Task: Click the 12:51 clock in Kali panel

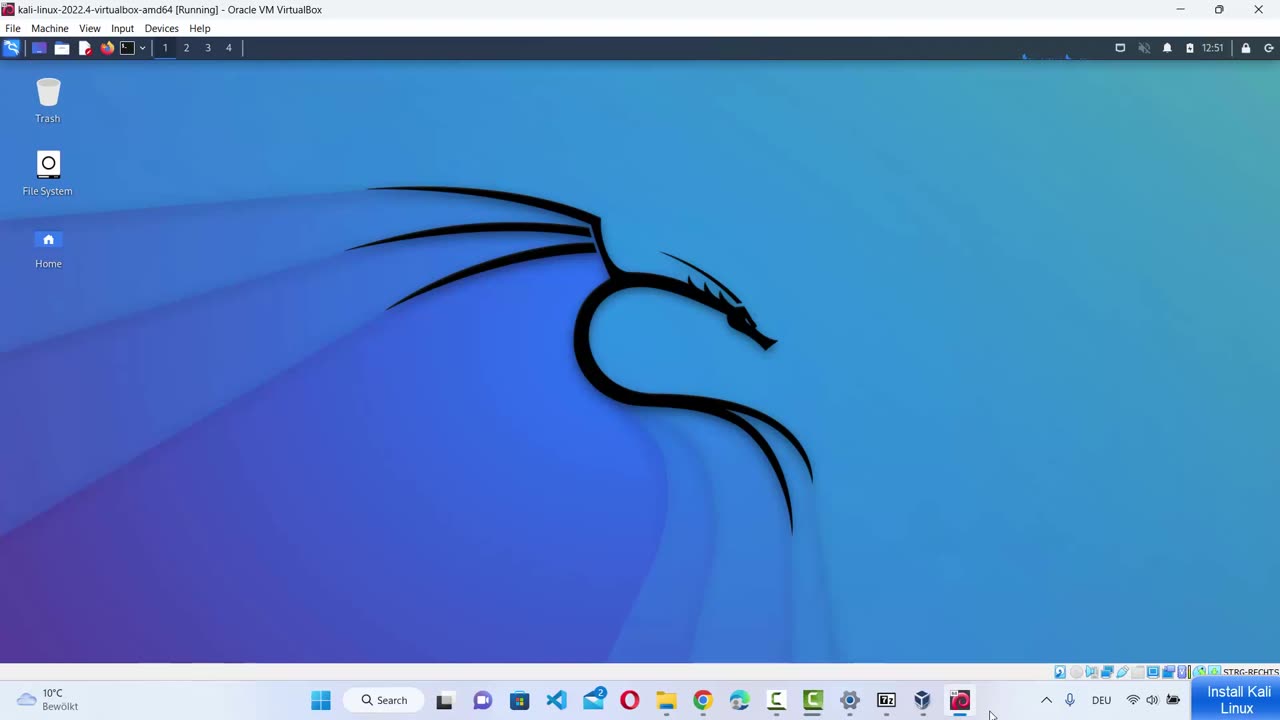Action: 1212,48
